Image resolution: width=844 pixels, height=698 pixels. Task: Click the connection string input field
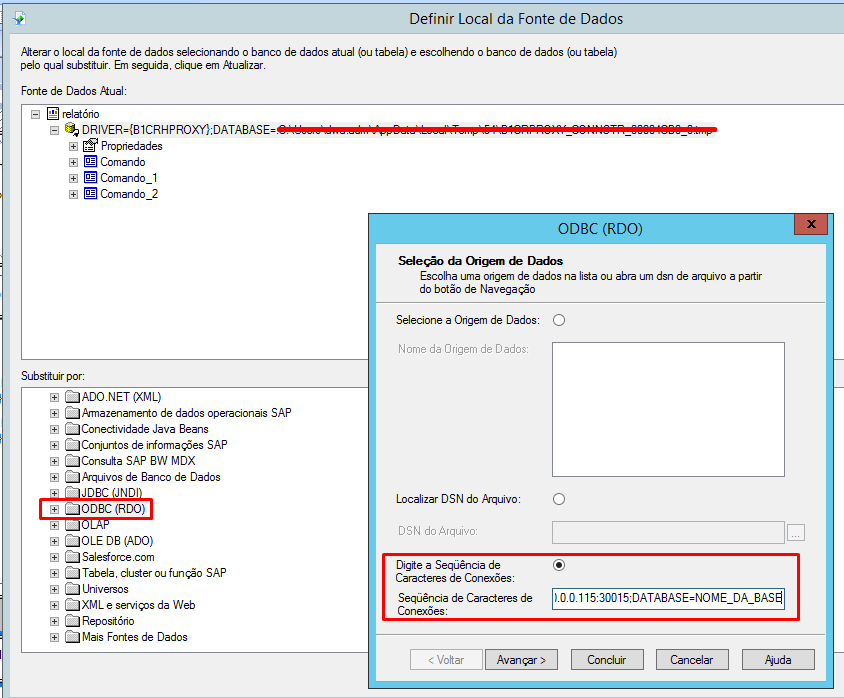tap(669, 598)
